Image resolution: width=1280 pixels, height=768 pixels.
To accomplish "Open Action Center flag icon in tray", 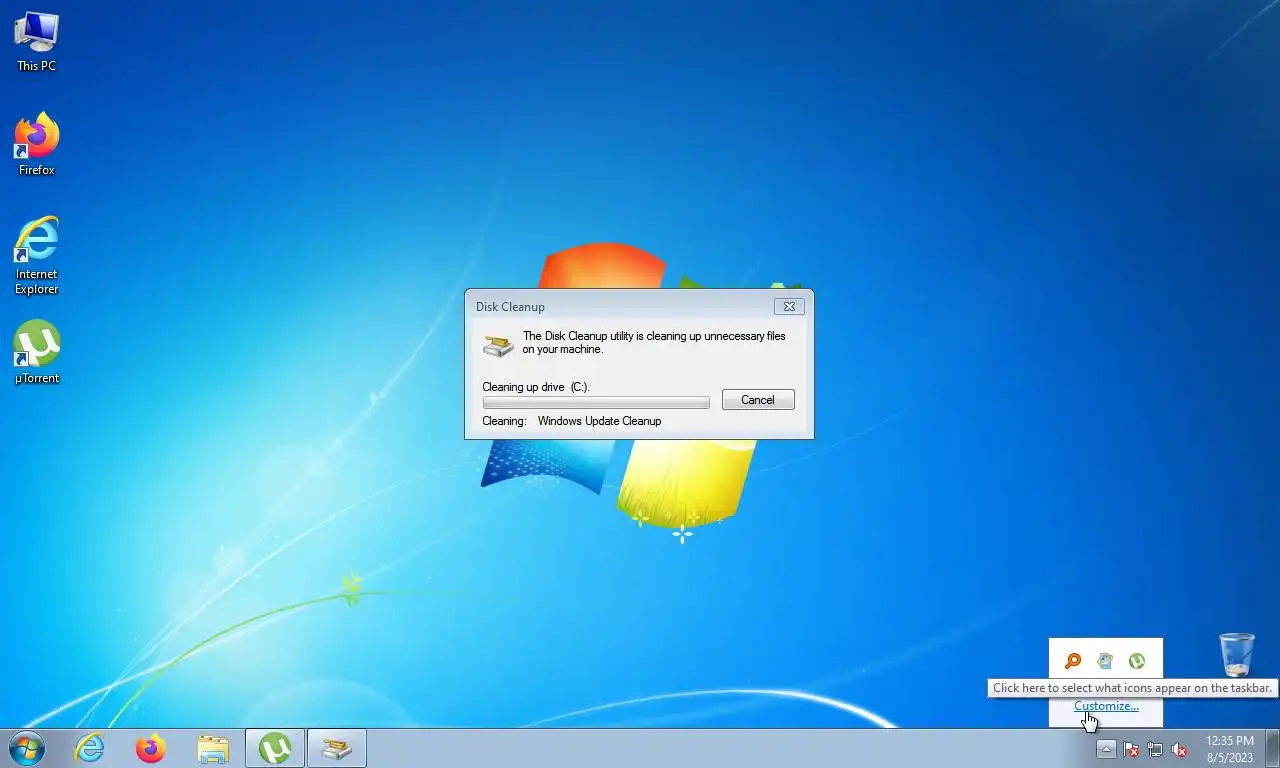I will [x=1131, y=749].
